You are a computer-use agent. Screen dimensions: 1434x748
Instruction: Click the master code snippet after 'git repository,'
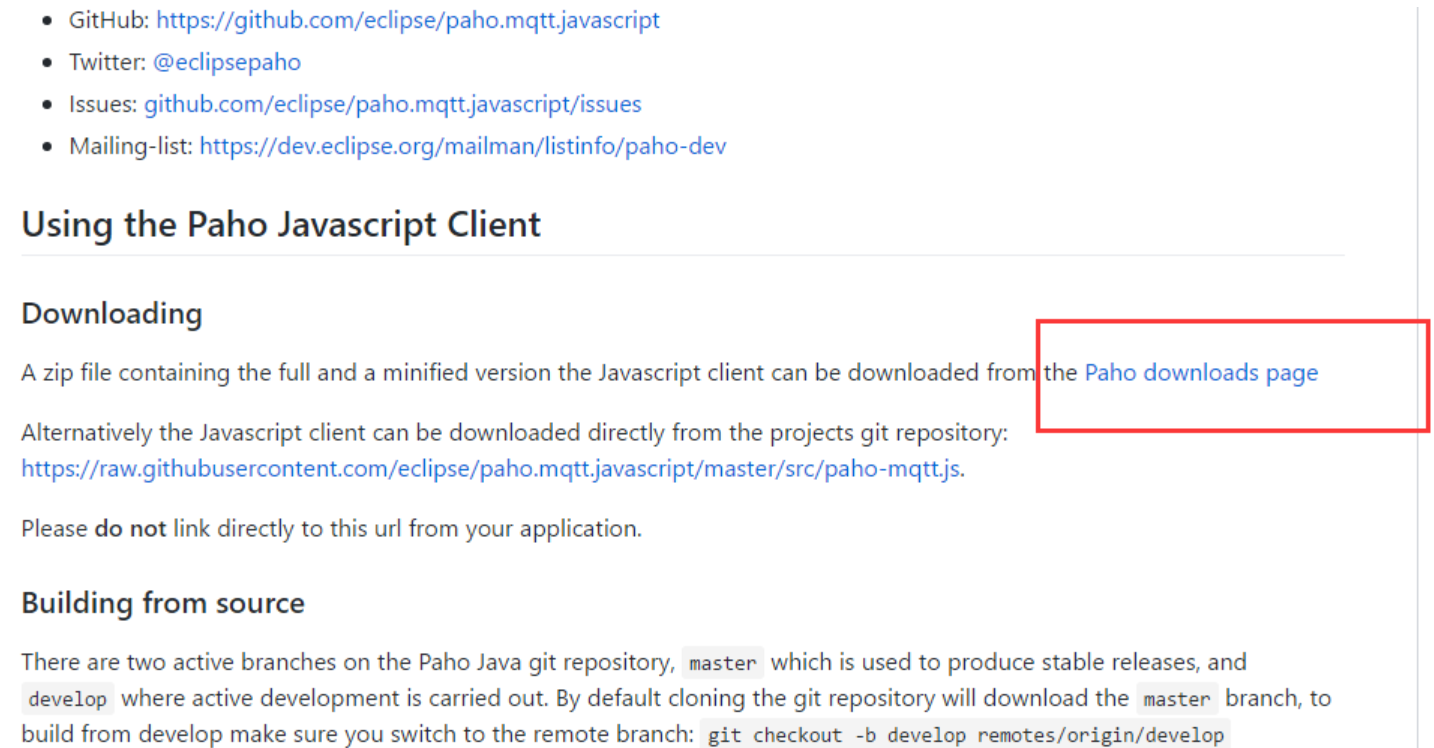click(723, 663)
